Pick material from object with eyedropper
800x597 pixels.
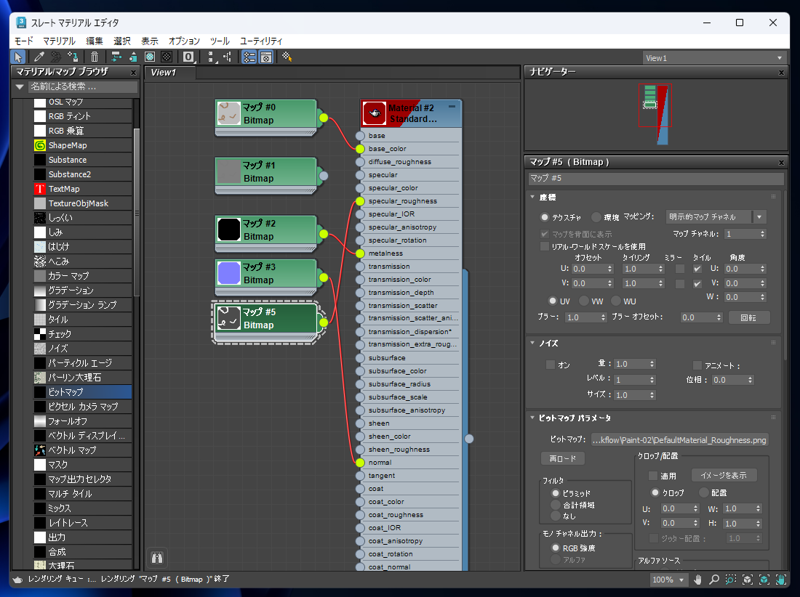[39, 57]
